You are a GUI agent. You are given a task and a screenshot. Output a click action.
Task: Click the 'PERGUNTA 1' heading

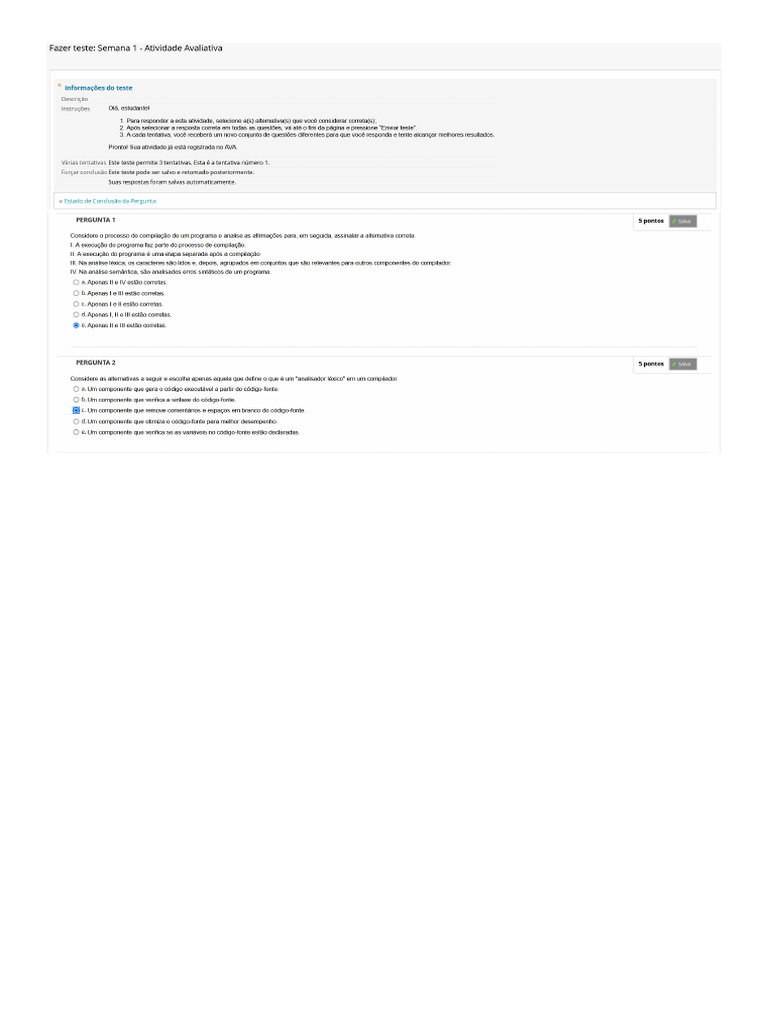pyautogui.click(x=95, y=220)
